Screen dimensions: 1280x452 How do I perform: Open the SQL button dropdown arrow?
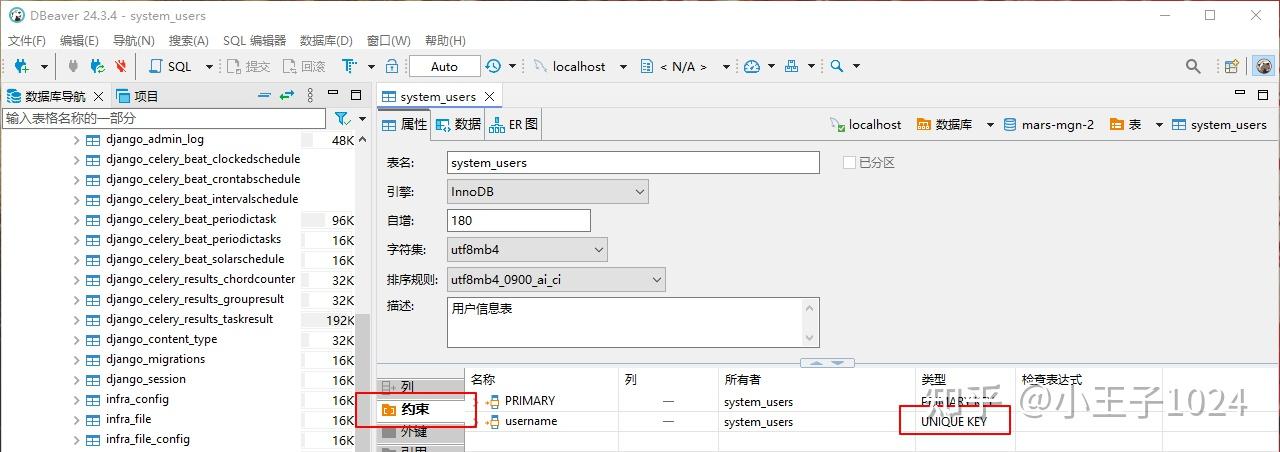click(x=209, y=66)
